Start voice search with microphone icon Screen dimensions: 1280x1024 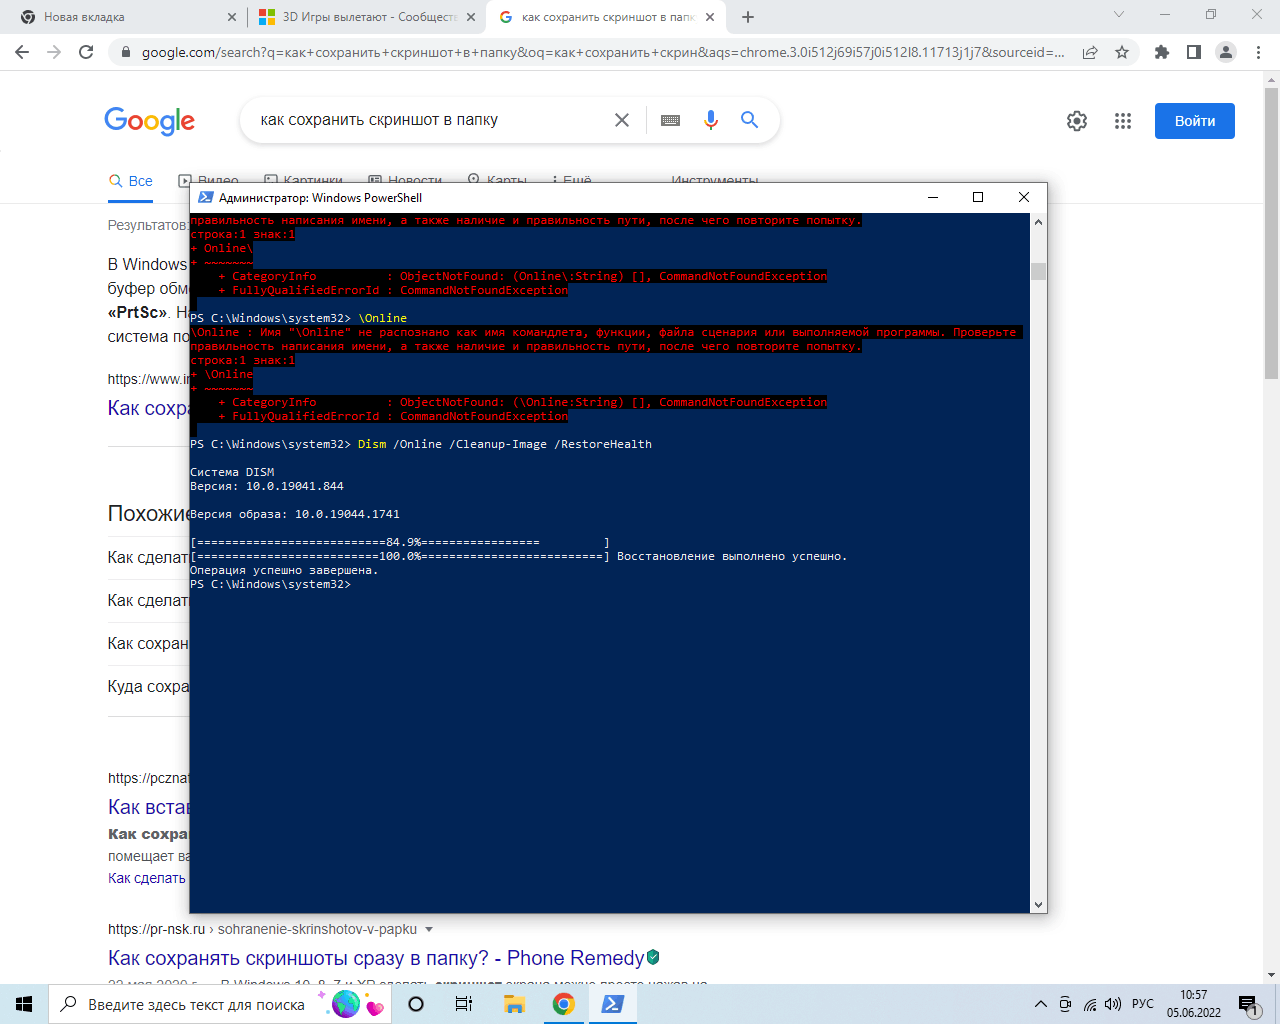(x=711, y=120)
